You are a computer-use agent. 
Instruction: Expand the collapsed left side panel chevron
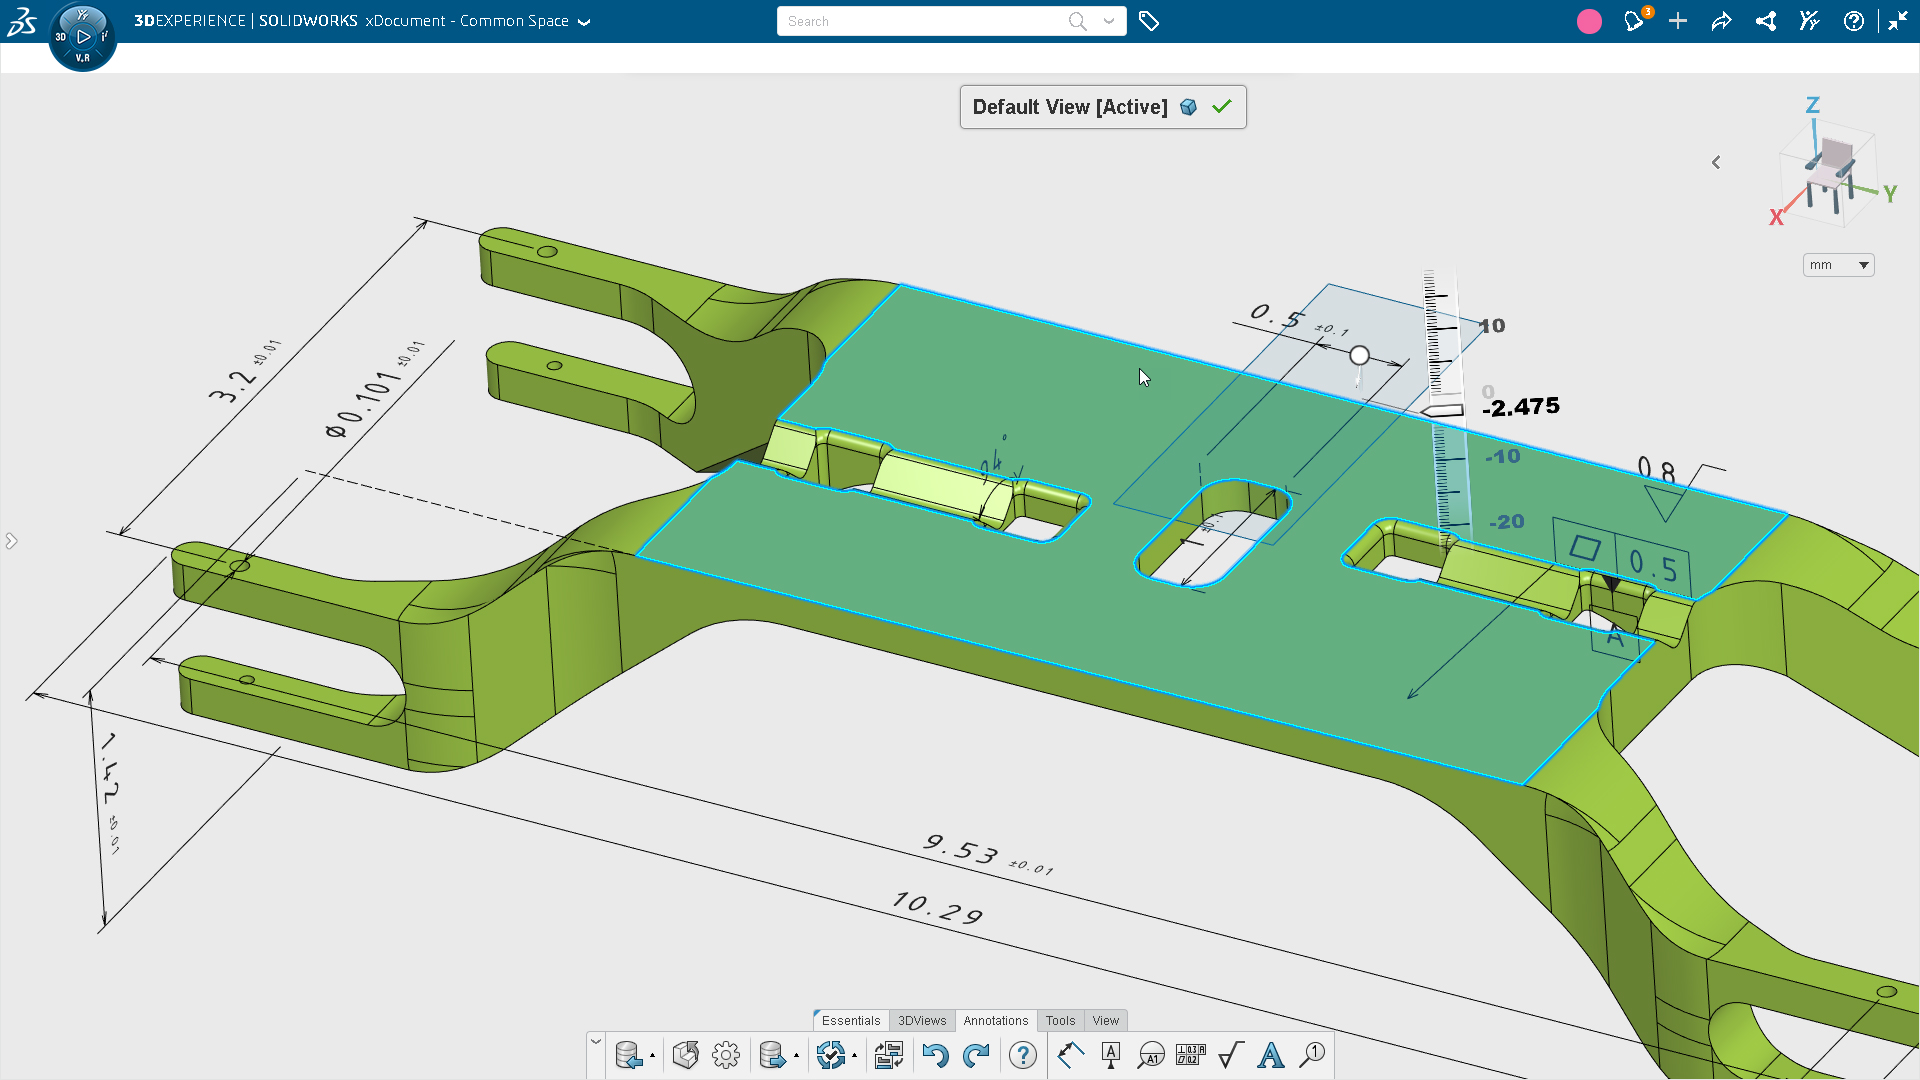(x=11, y=540)
